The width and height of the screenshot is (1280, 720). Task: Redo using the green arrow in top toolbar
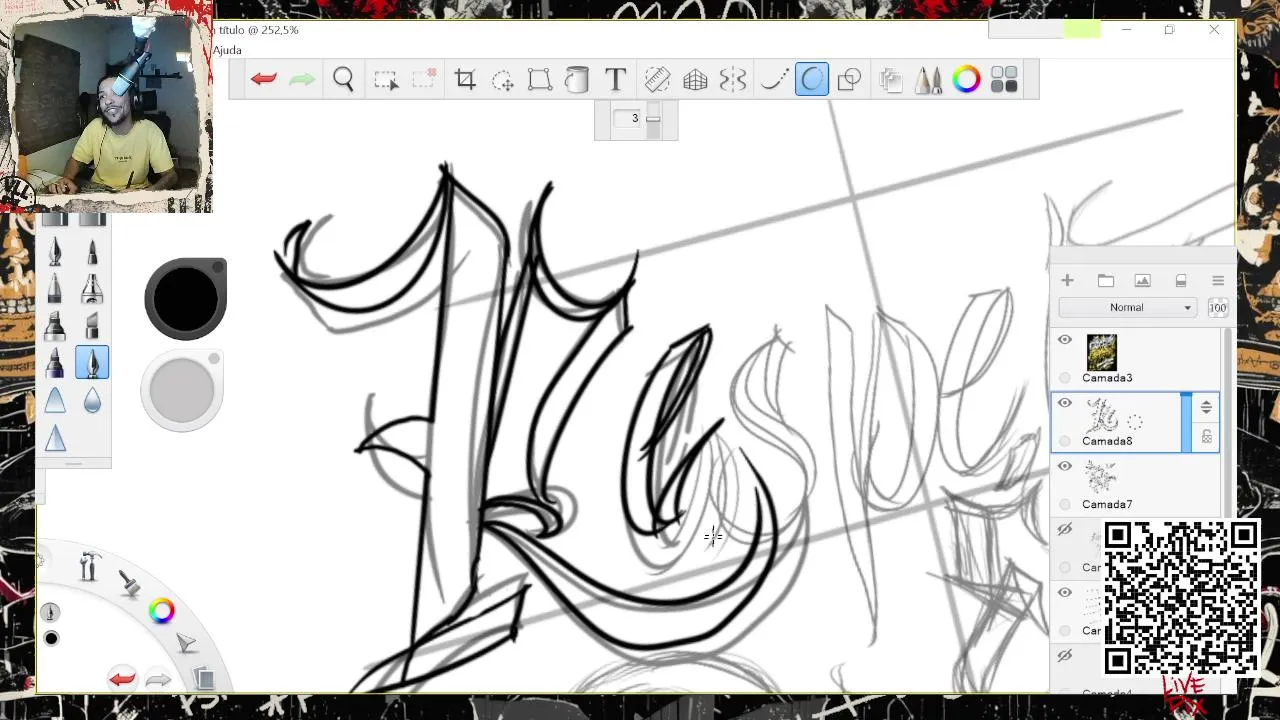tap(302, 79)
